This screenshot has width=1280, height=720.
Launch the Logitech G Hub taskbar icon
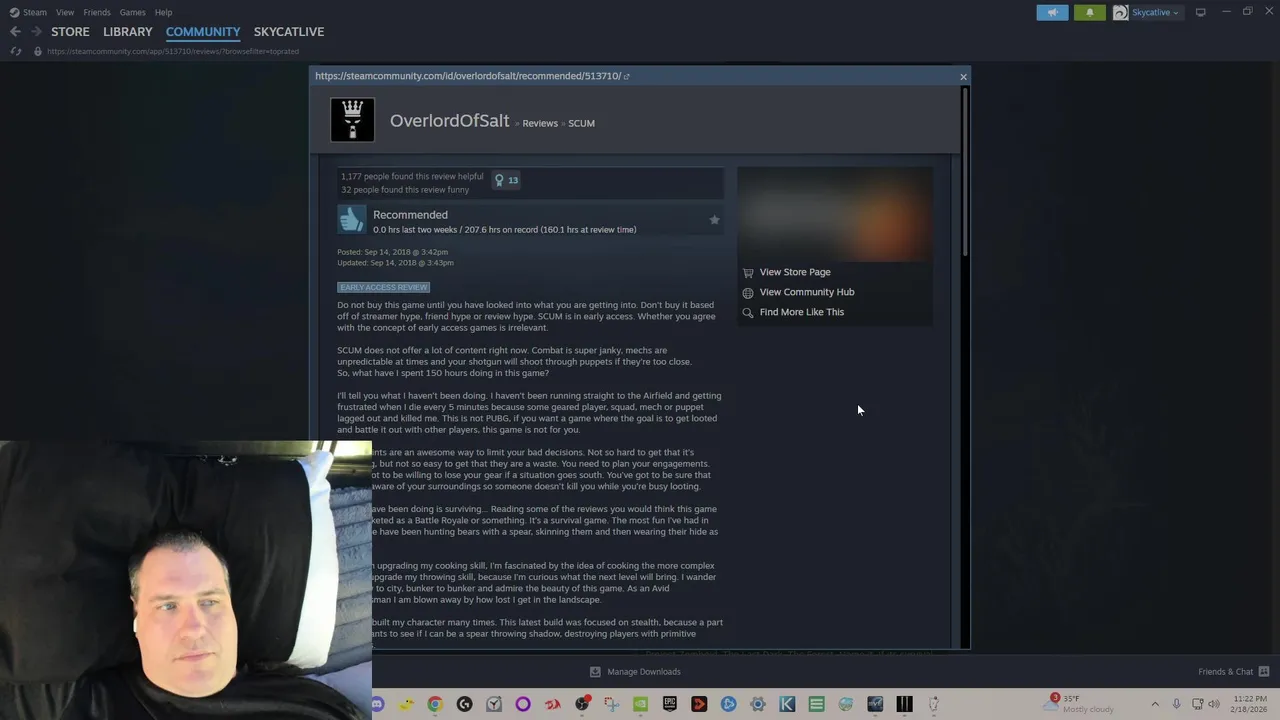coord(464,705)
